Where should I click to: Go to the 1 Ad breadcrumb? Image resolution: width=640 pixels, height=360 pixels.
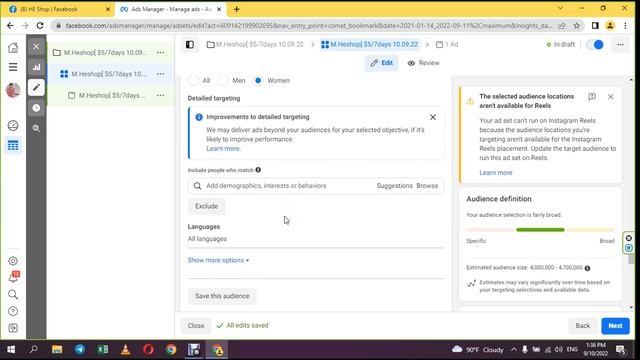click(447, 44)
